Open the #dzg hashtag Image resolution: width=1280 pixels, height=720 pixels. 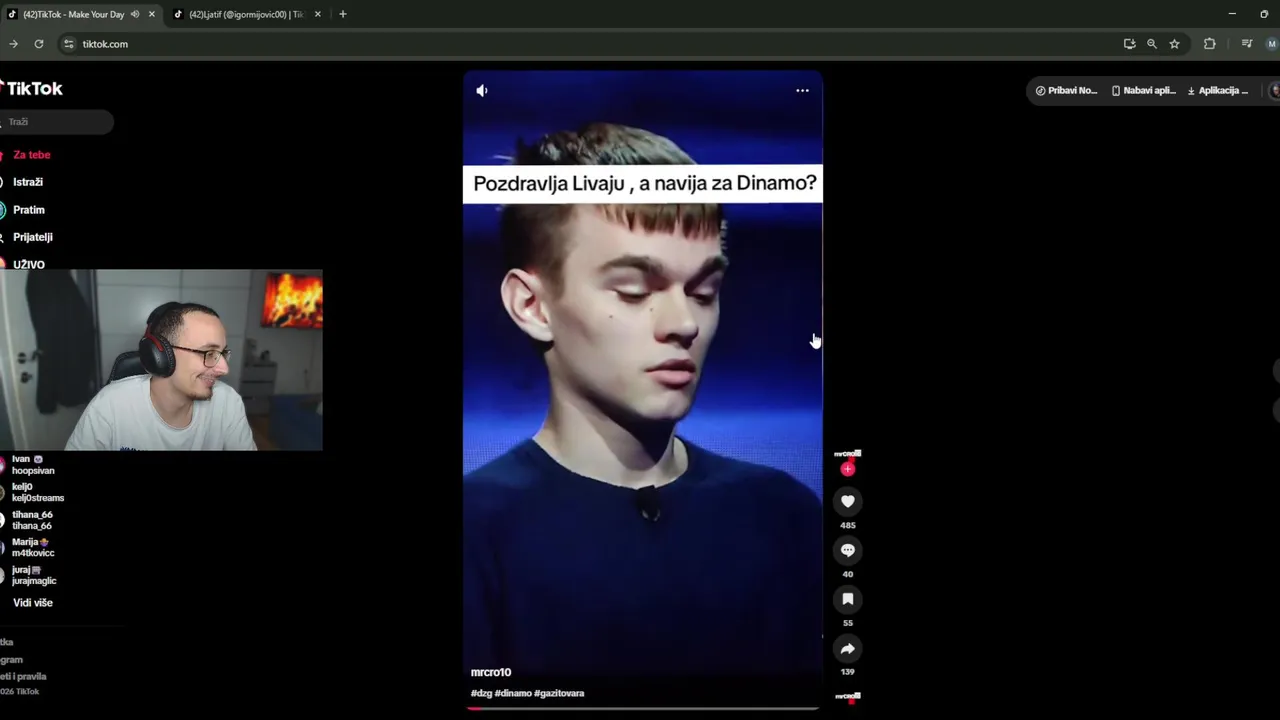[x=481, y=693]
